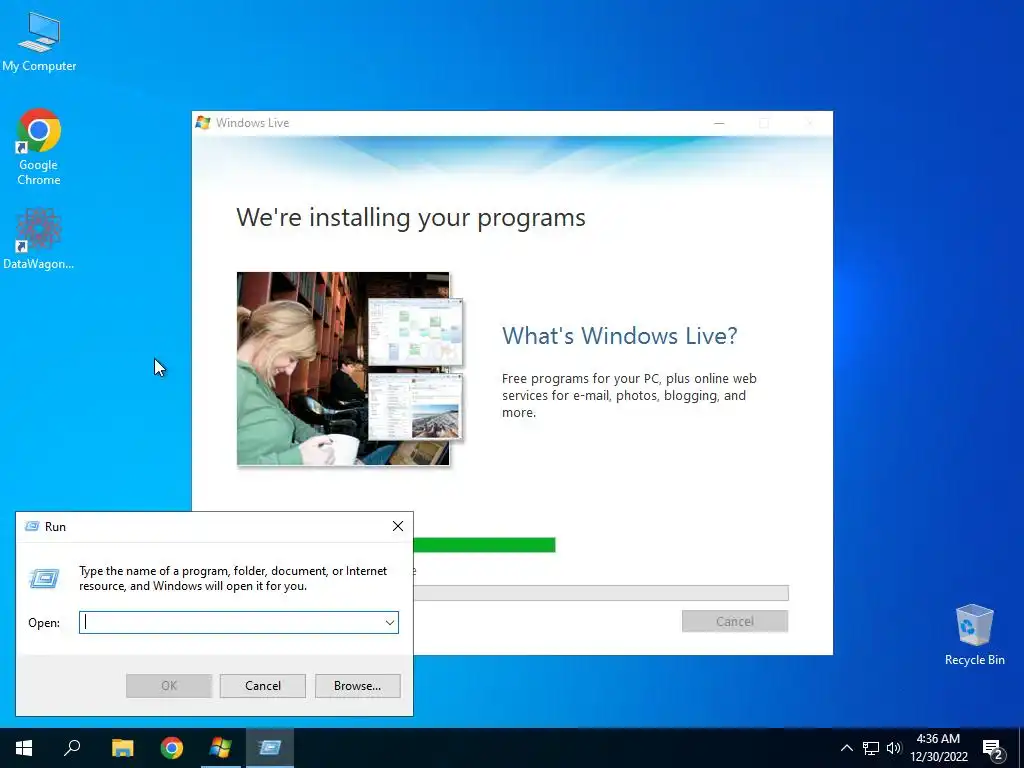The image size is (1024, 768).
Task: Click the "What's Windows Live?" heading
Action: (x=619, y=336)
